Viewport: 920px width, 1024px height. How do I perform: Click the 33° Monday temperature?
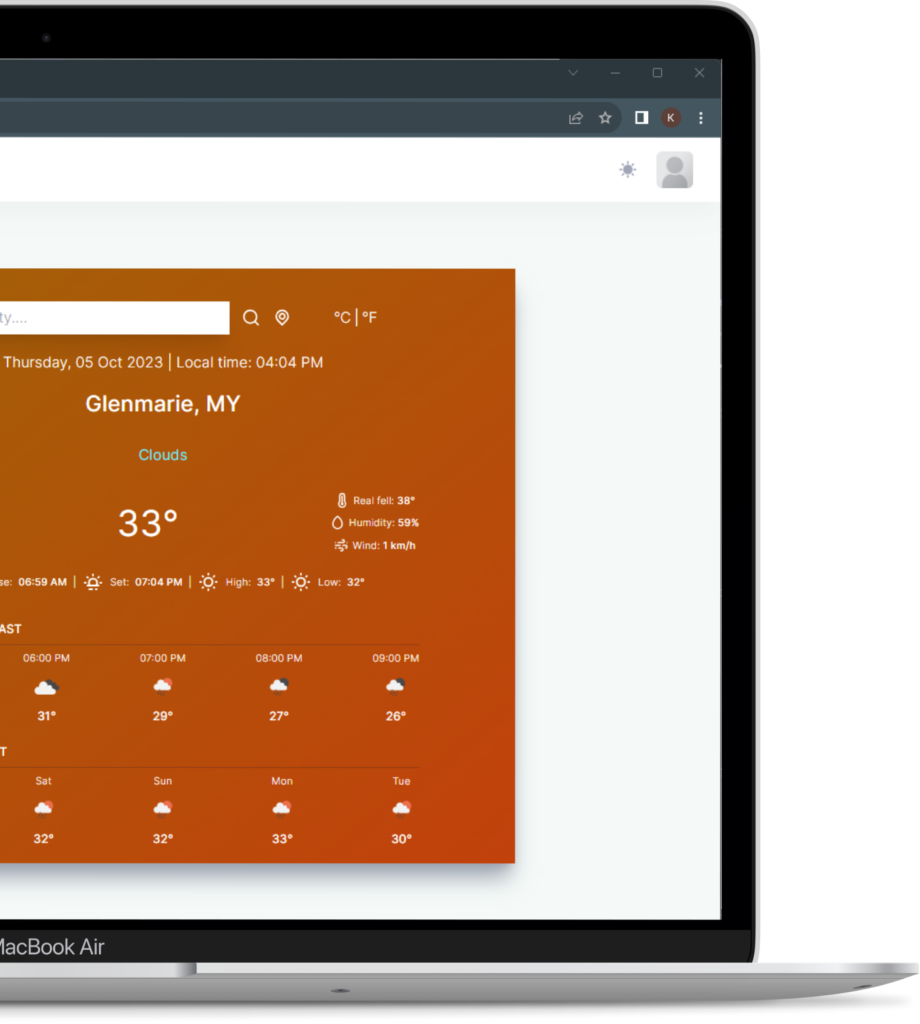(282, 839)
